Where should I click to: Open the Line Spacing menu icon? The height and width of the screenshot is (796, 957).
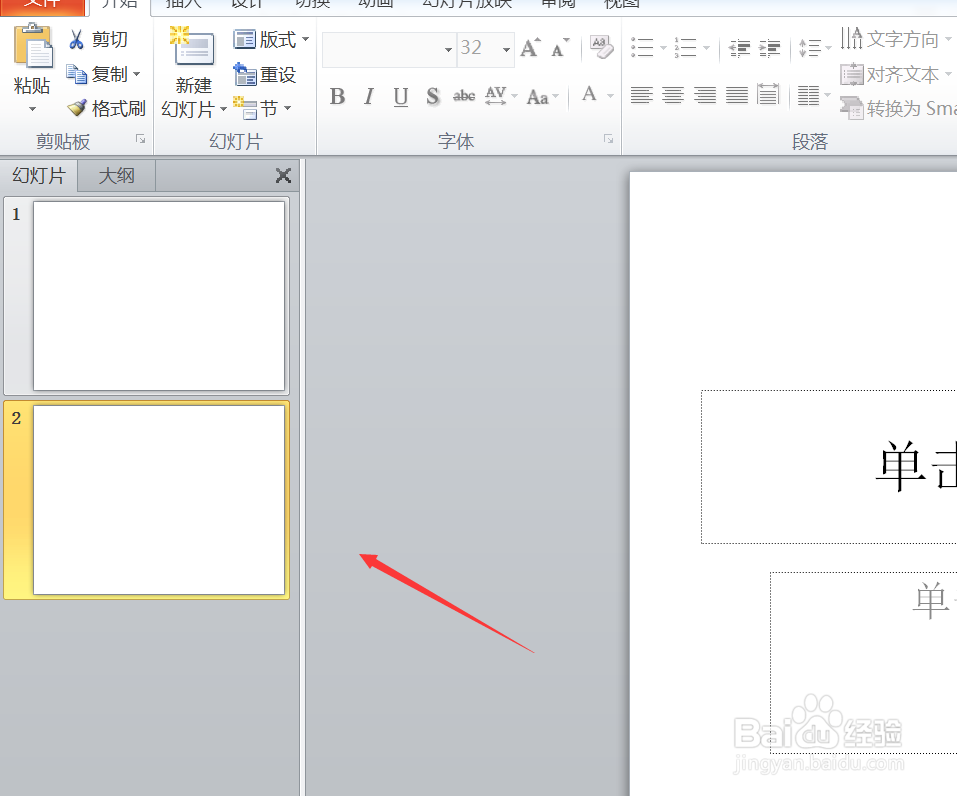(x=810, y=48)
